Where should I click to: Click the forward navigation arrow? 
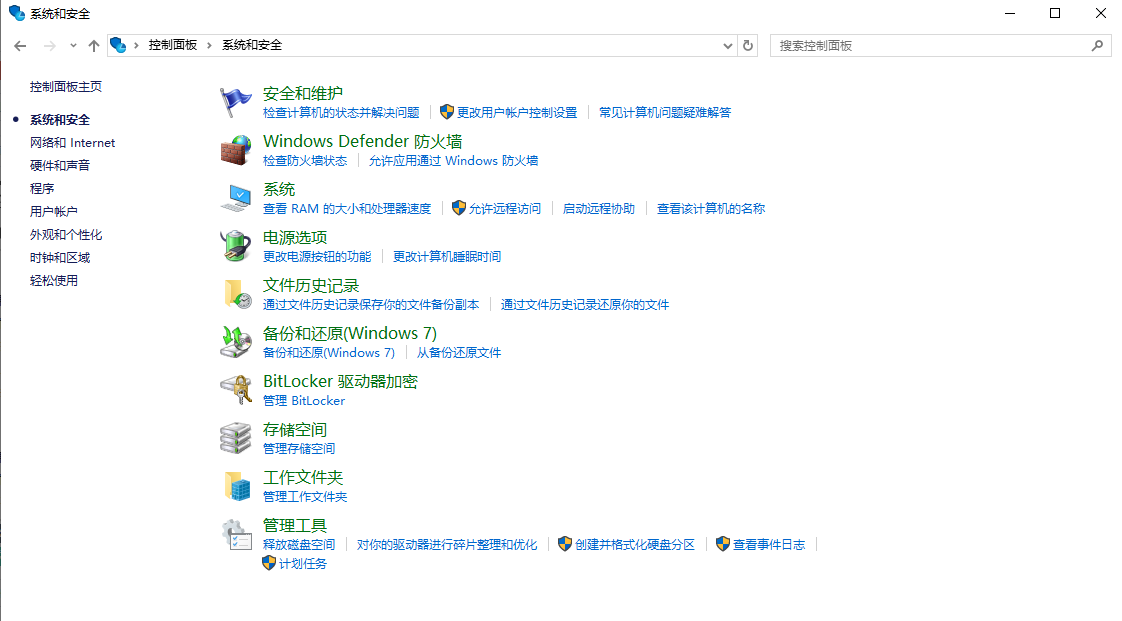49,46
